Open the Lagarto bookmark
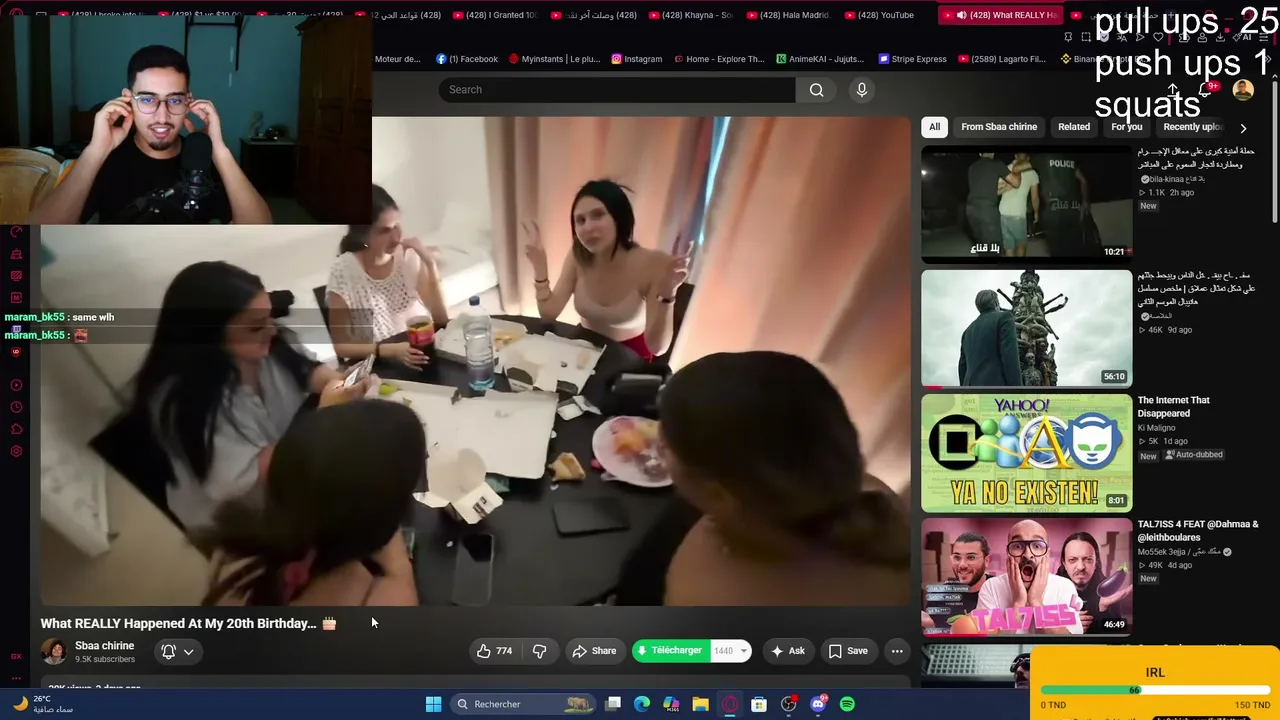 [x=1002, y=59]
